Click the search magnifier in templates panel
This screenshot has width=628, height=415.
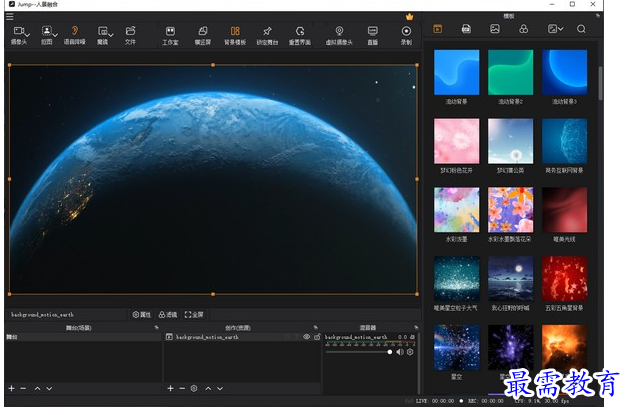(x=581, y=29)
